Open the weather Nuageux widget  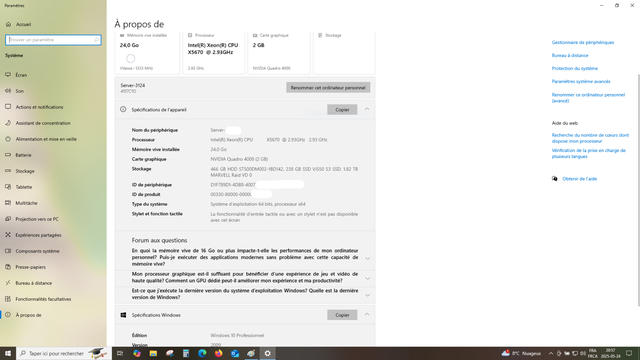(521, 353)
